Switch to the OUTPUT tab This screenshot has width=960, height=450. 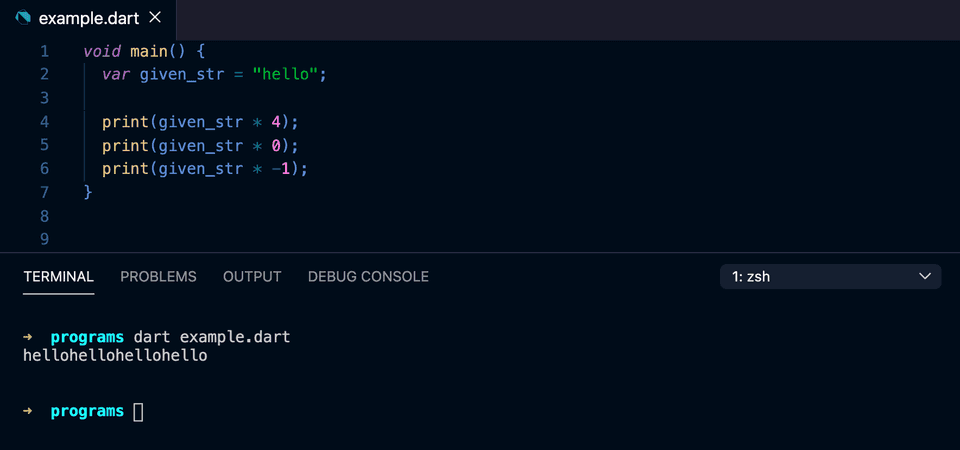(252, 277)
